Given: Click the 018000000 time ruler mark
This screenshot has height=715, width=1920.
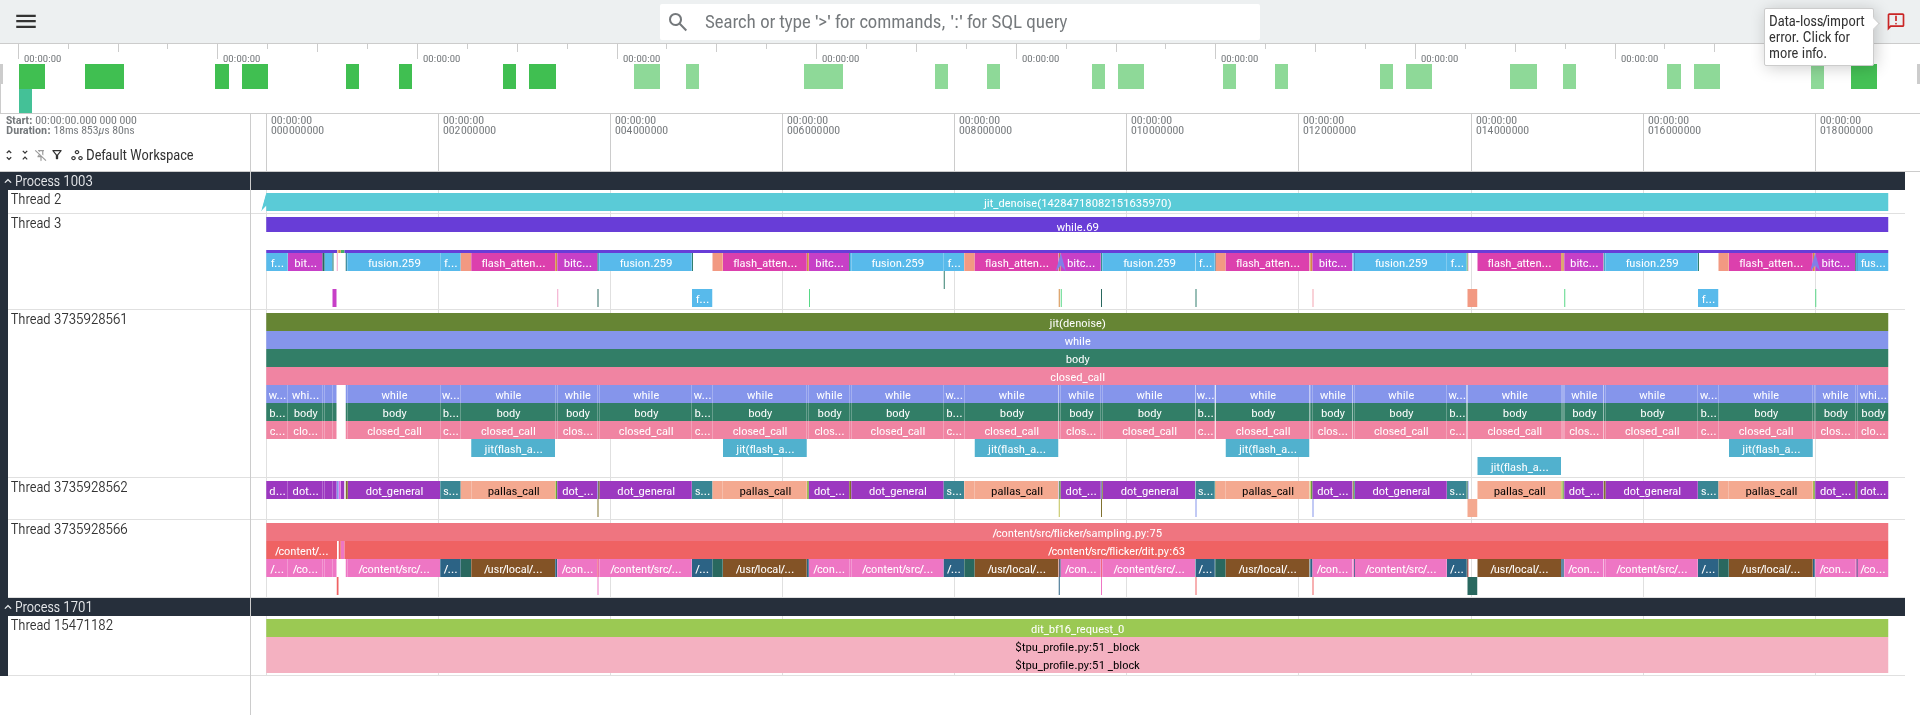Looking at the screenshot, I should click(x=1846, y=125).
